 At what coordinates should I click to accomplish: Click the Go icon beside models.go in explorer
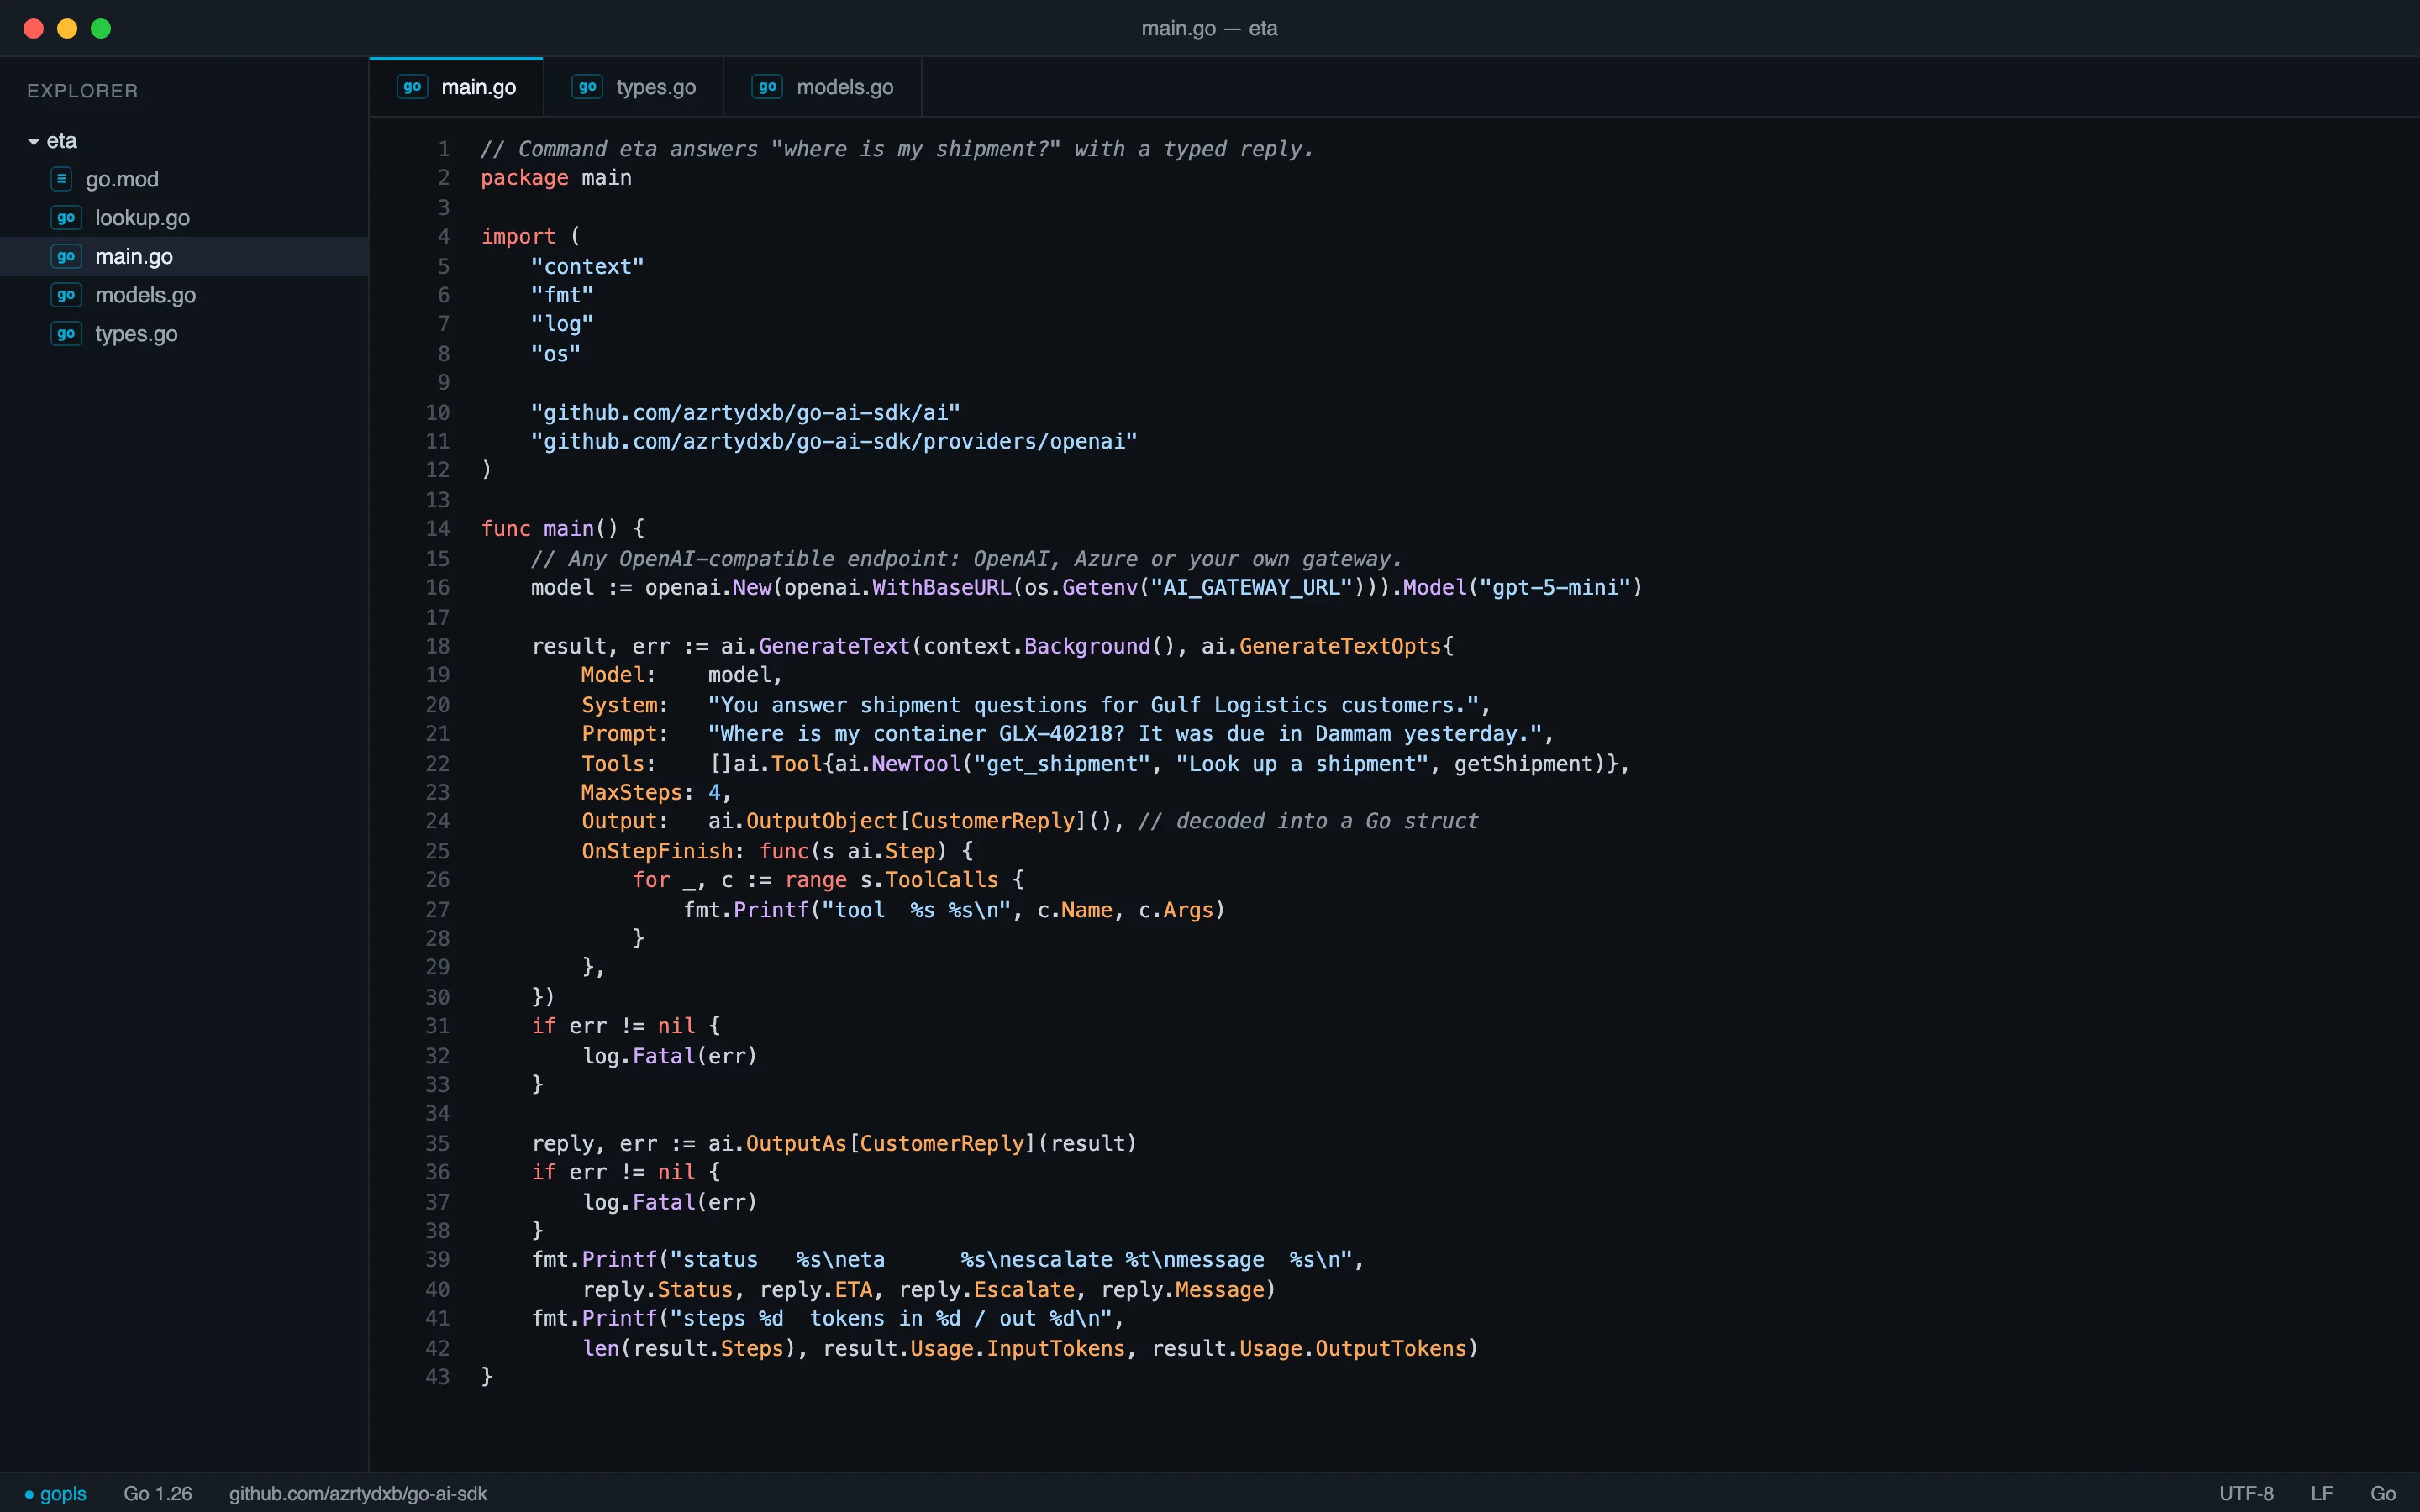(66, 295)
